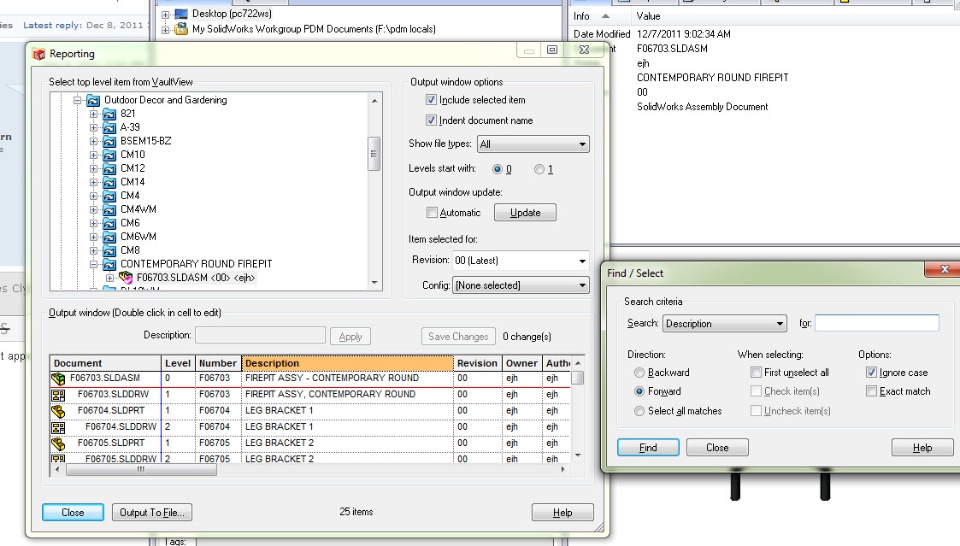Click the Close button in Reporting dialog
Image resolution: width=960 pixels, height=546 pixels.
click(73, 512)
